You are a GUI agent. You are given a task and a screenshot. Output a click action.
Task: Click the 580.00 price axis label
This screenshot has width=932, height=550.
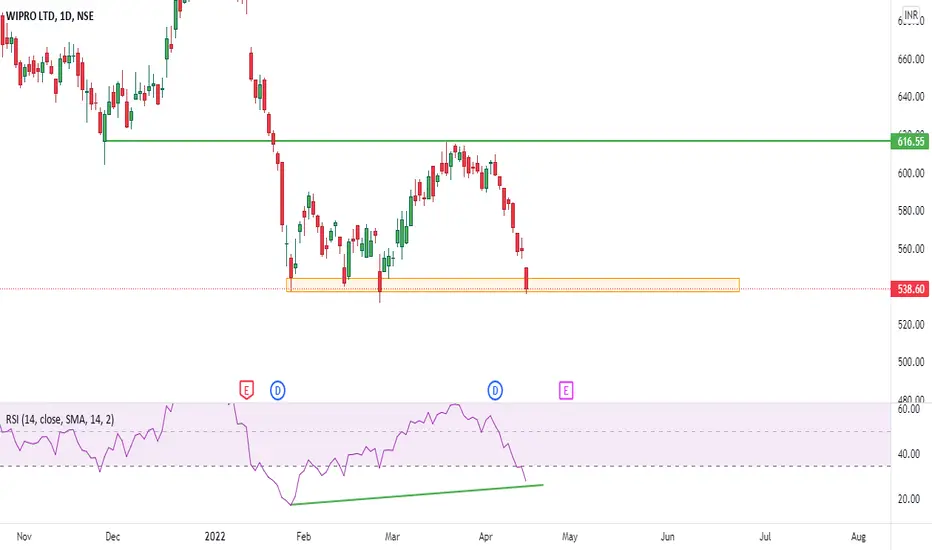911,210
